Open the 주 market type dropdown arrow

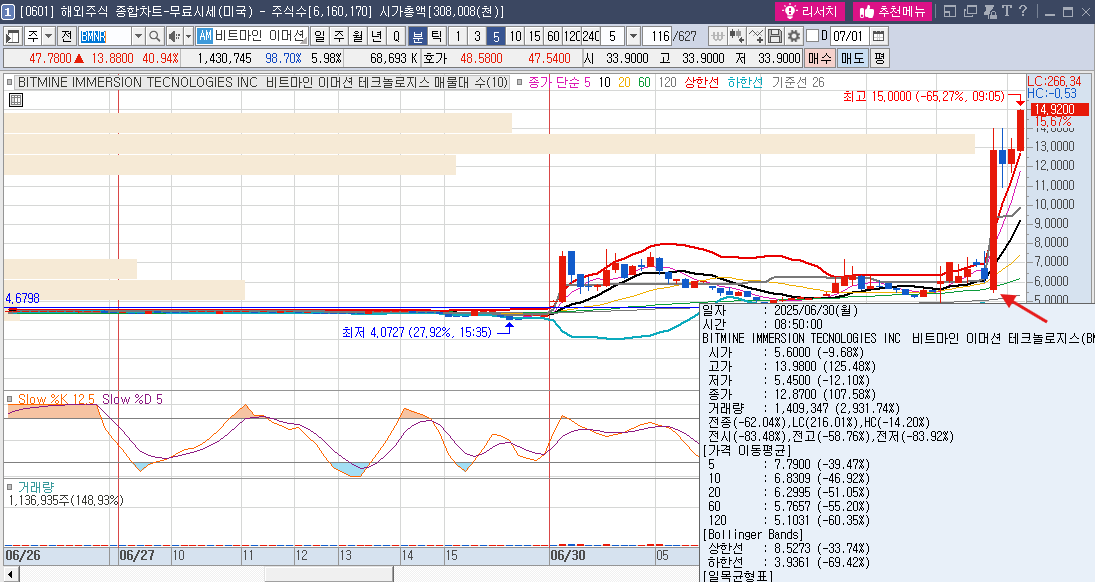point(48,36)
